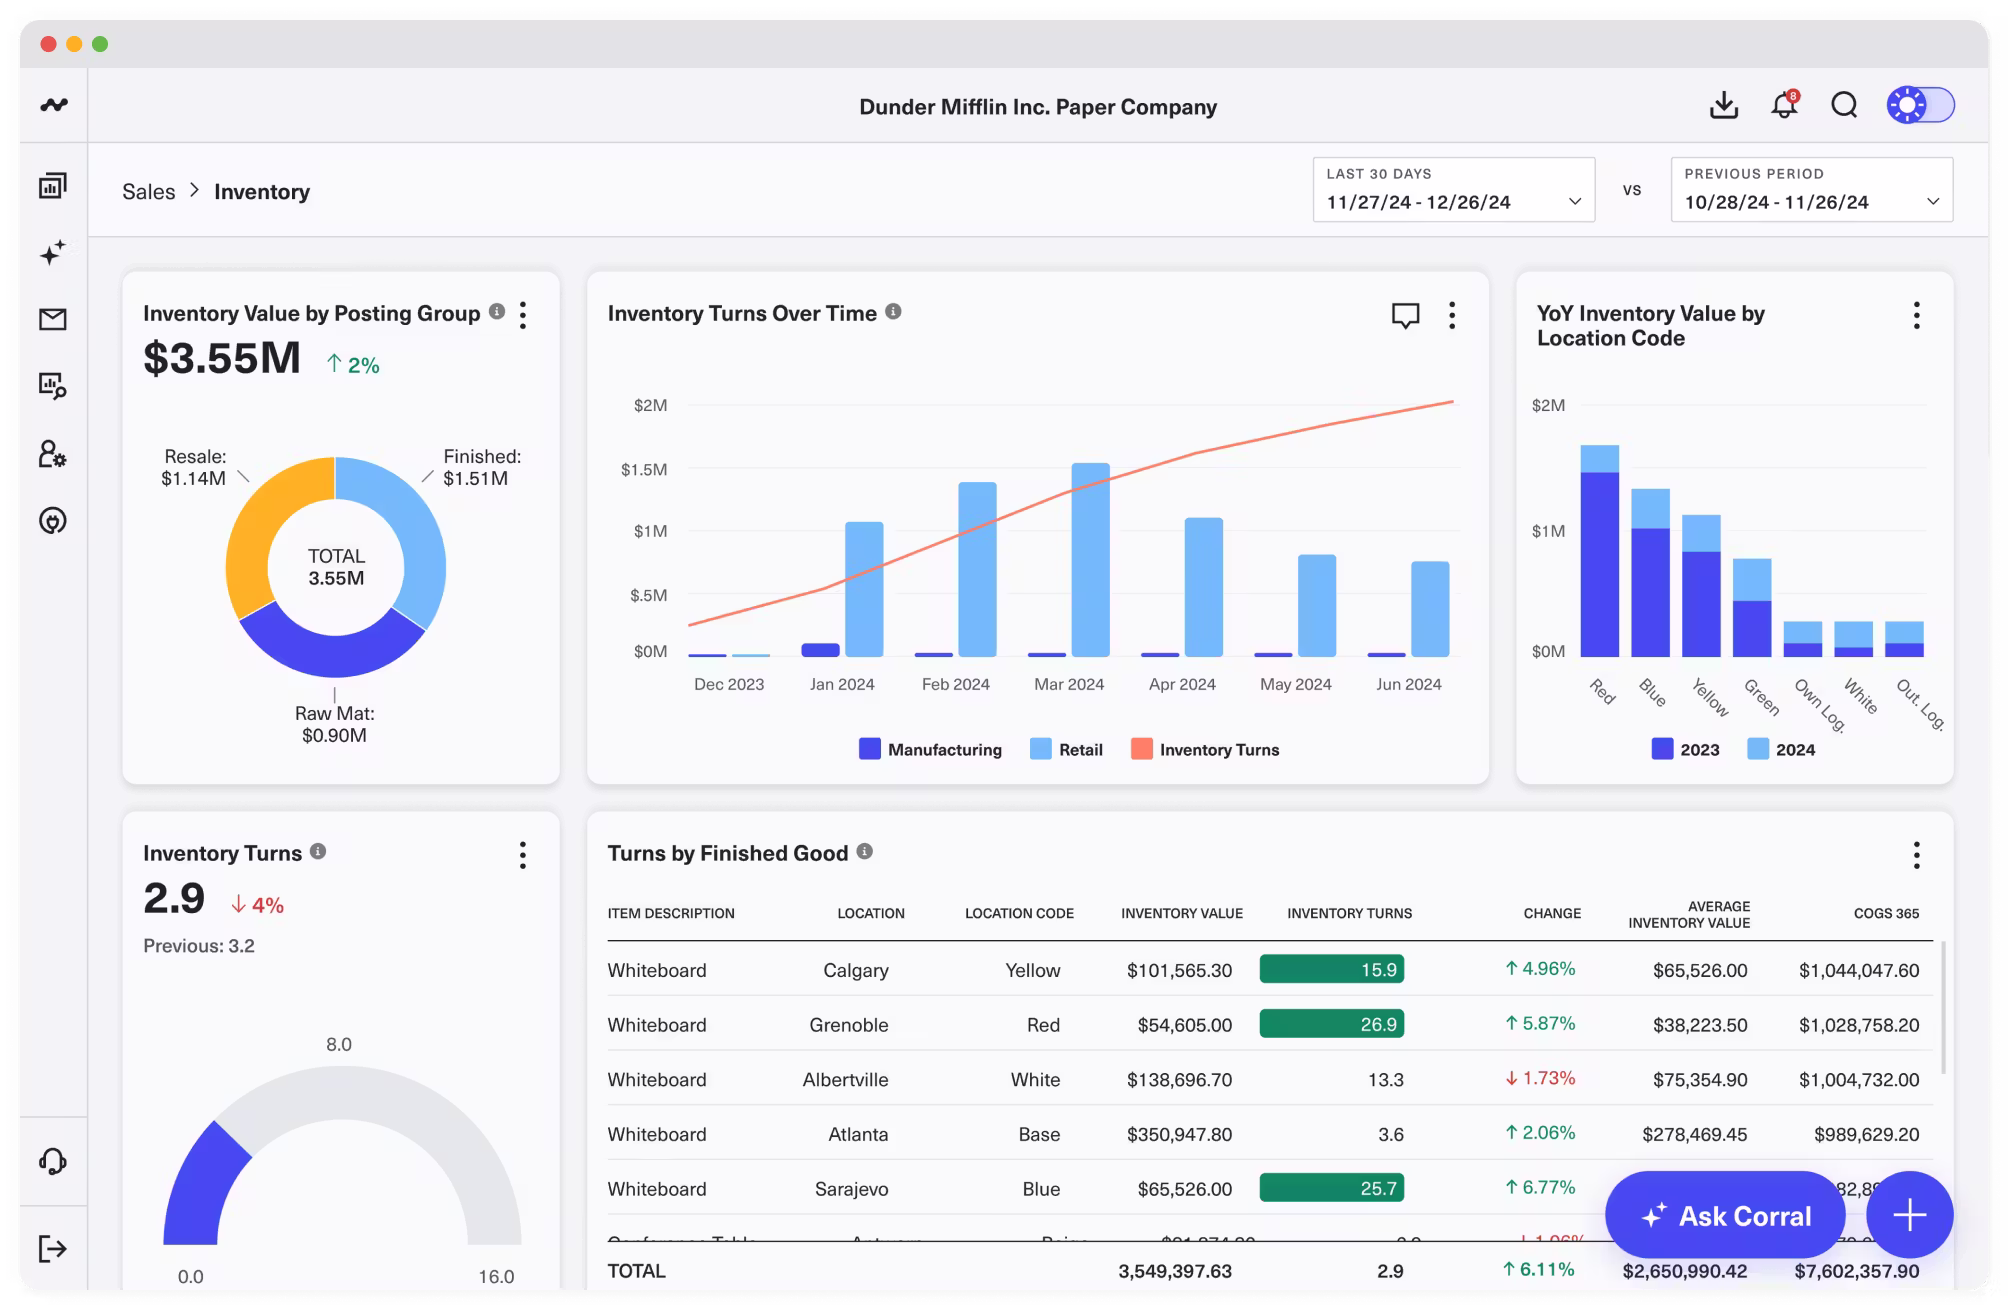Click the table's vertical scrollbar
The width and height of the screenshot is (2008, 1310).
tap(1943, 1007)
